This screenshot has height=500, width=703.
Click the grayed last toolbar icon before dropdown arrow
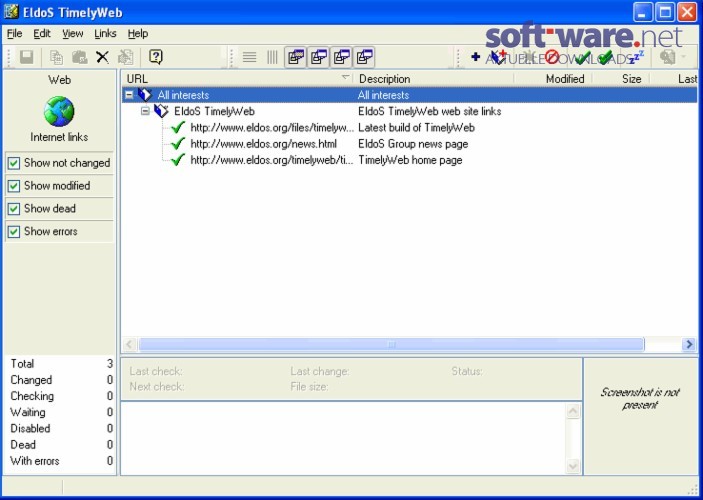point(668,57)
